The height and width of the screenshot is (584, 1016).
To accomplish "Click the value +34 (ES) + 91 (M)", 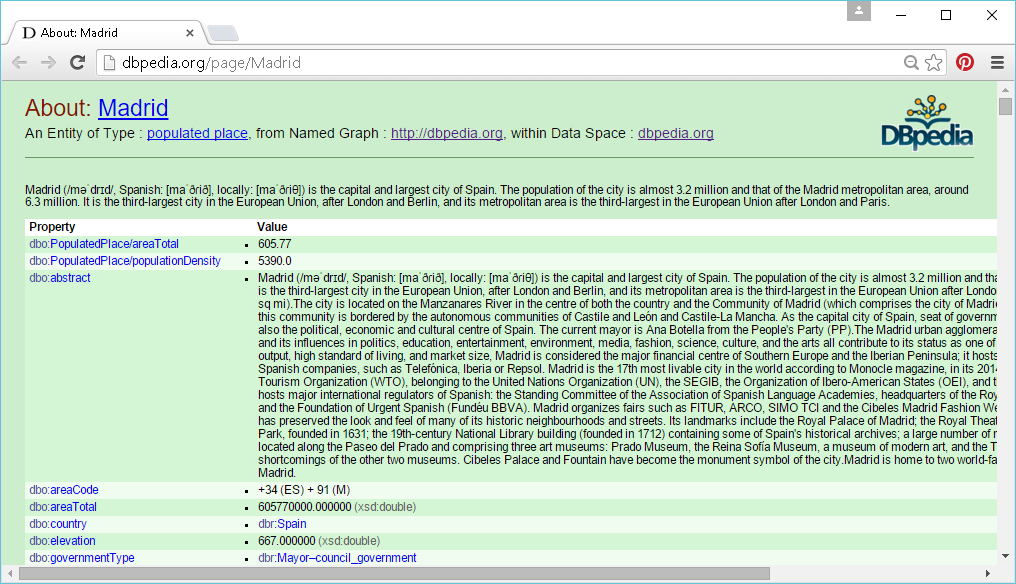I will [x=304, y=489].
